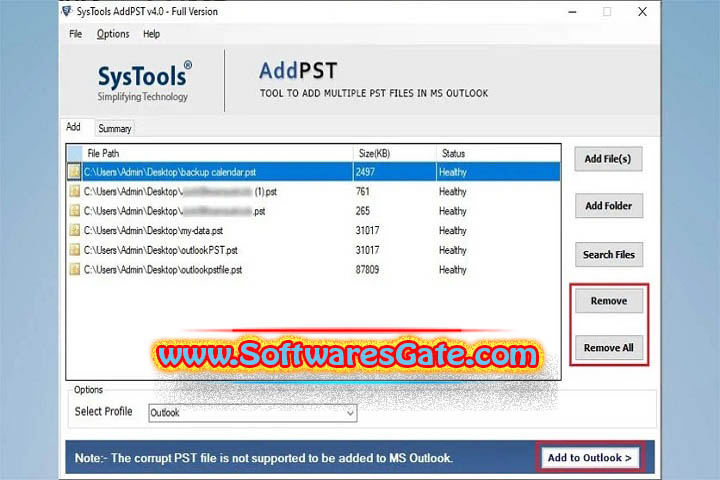Open the Help menu
The image size is (720, 480).
click(151, 34)
